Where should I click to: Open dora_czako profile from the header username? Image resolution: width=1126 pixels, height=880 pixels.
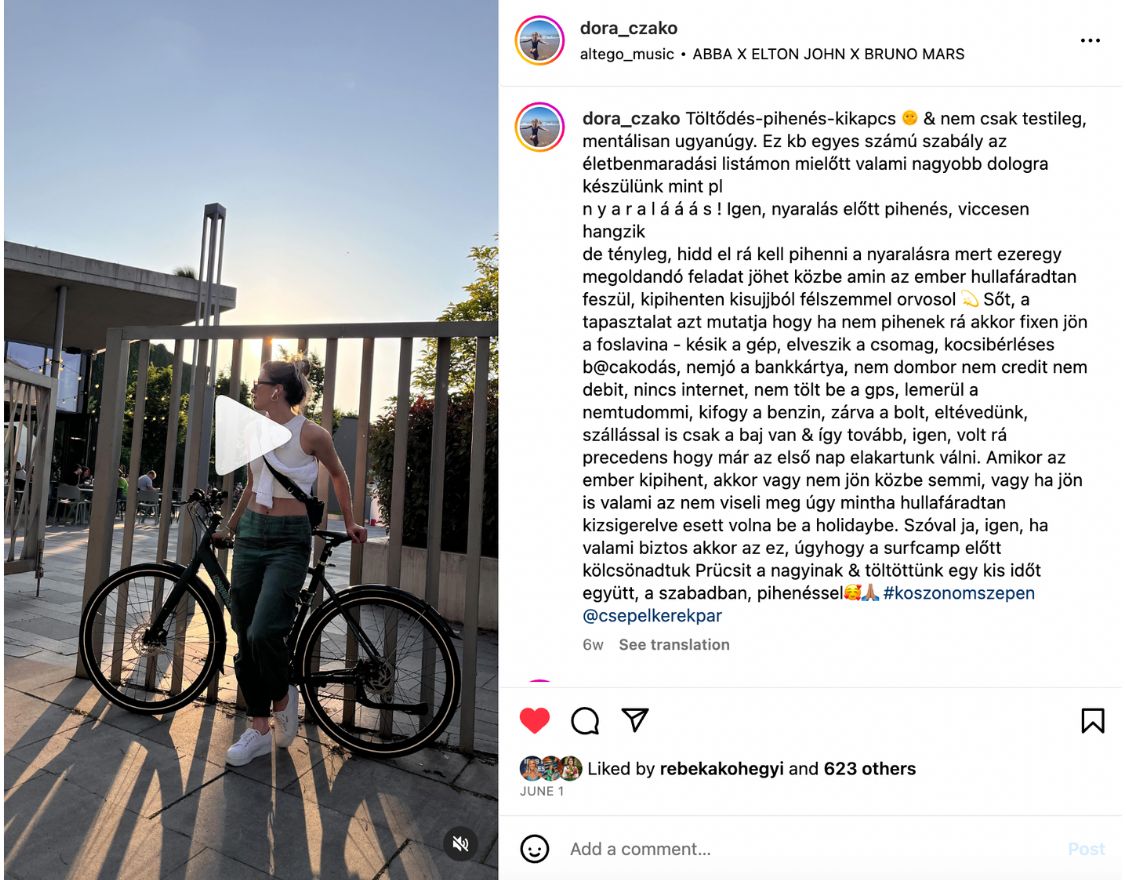coord(628,28)
